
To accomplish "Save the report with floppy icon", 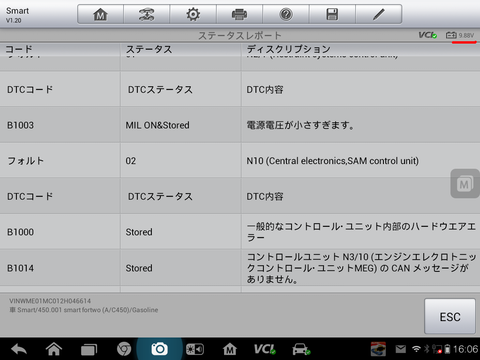I will click(332, 14).
